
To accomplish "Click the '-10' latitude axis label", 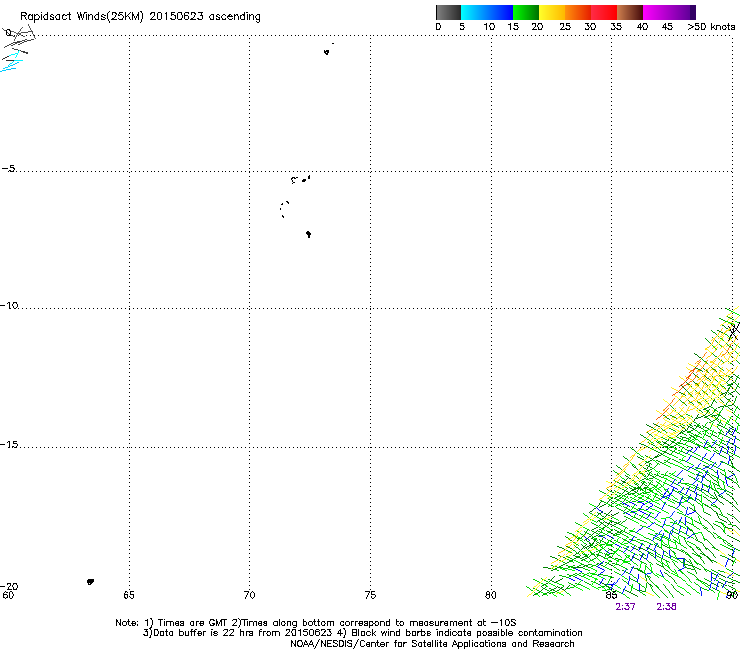I will tap(9, 305).
